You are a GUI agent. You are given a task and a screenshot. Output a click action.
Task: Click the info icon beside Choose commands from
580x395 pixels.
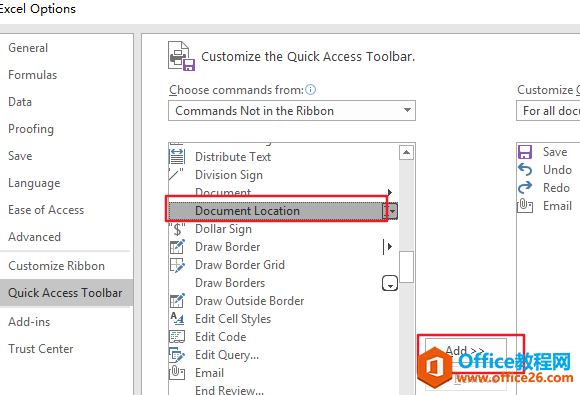pyautogui.click(x=311, y=90)
